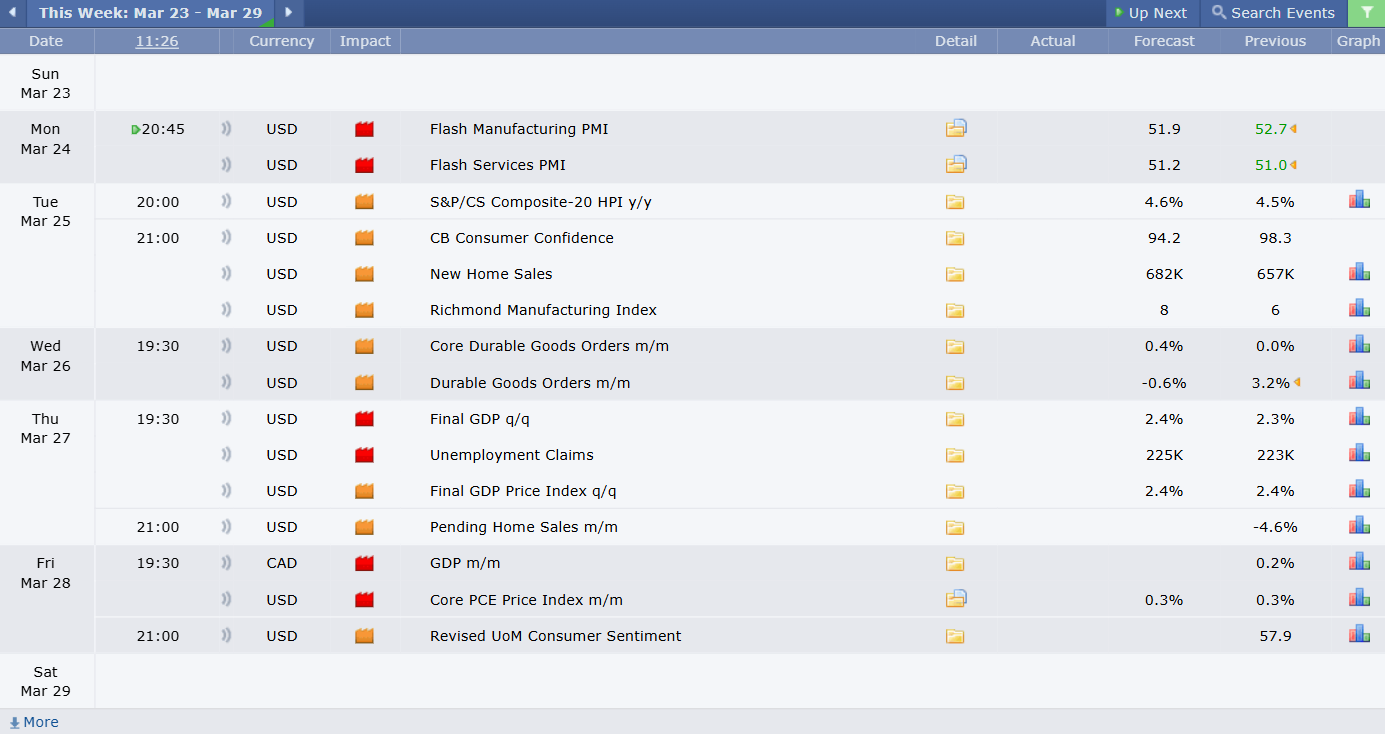The width and height of the screenshot is (1385, 734).
Task: Select Final GDP Price Index q/q event
Action: (x=523, y=491)
